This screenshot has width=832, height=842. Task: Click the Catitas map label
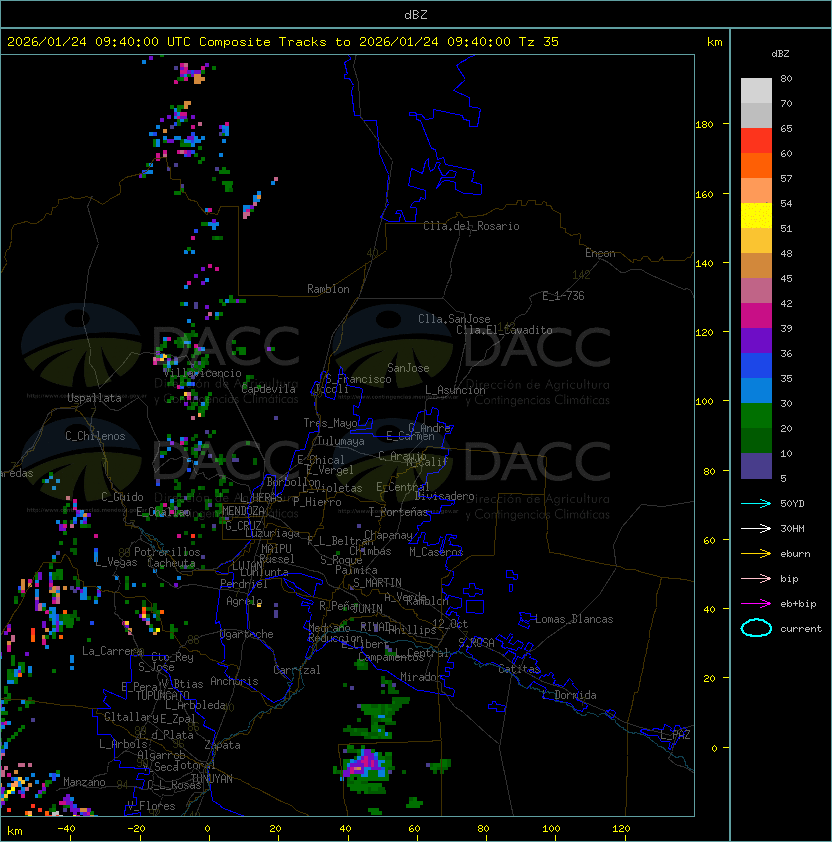click(x=519, y=669)
